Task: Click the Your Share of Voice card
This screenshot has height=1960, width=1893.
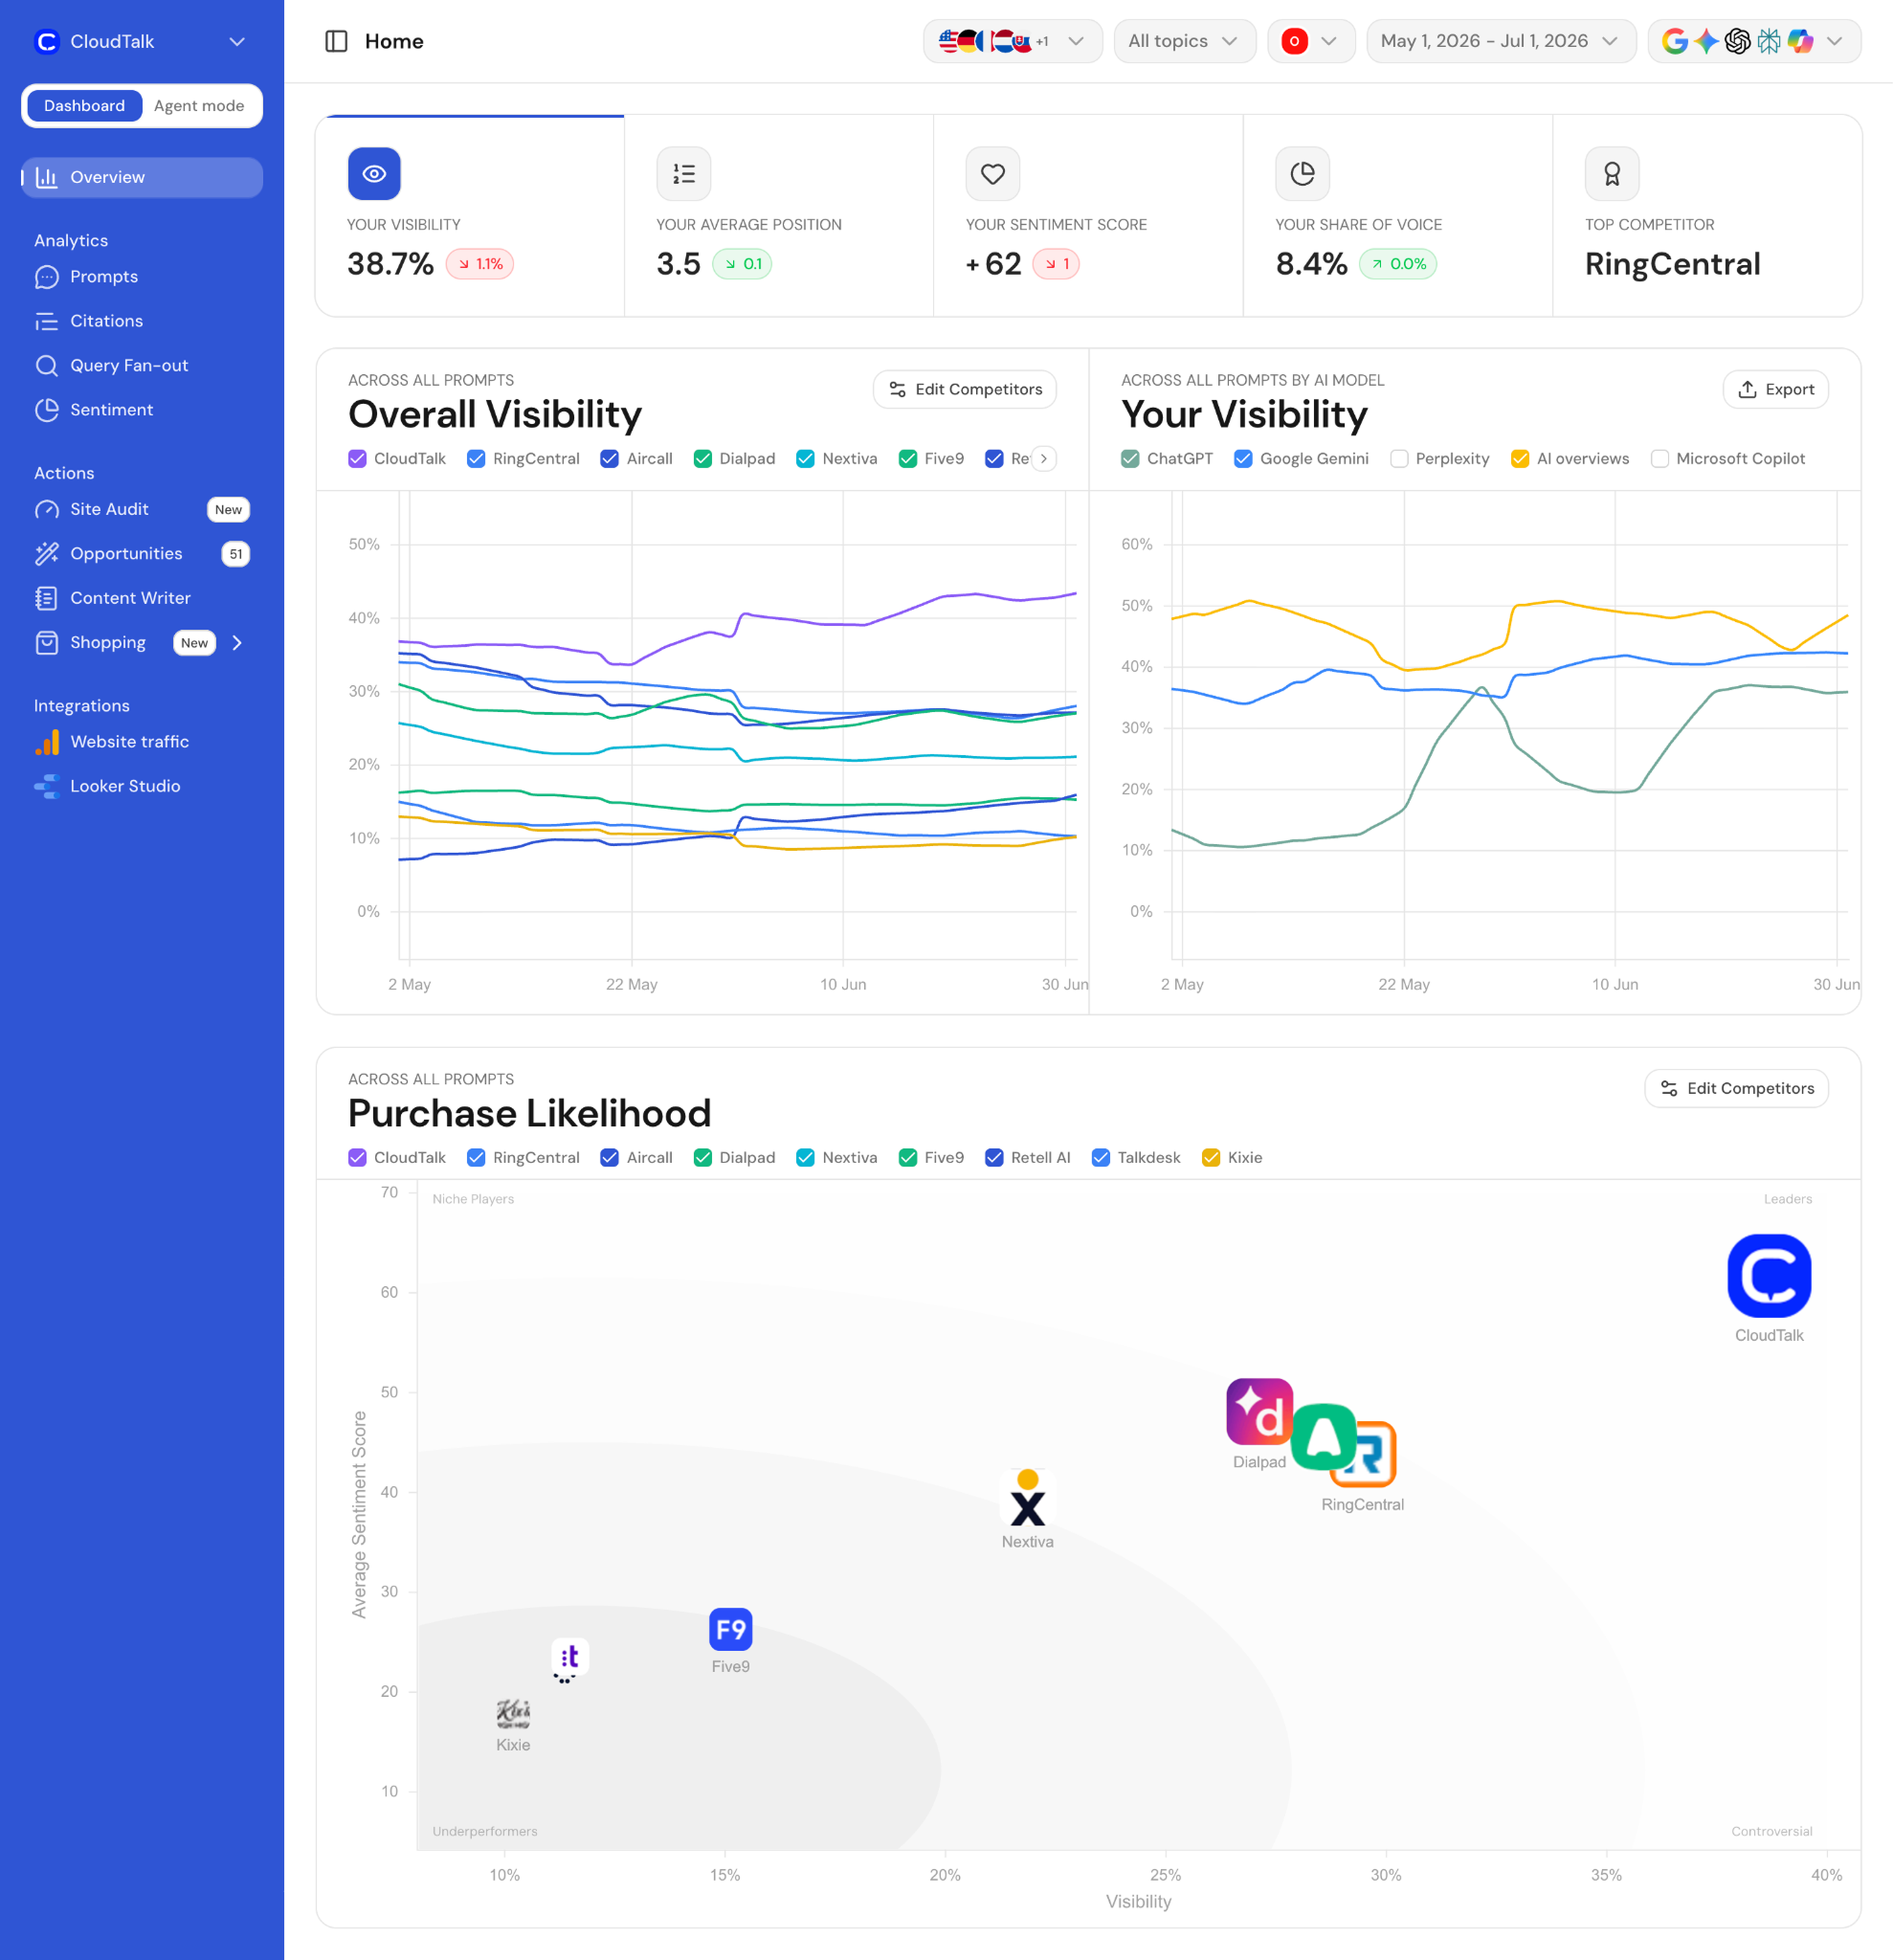Action: pyautogui.click(x=1398, y=216)
